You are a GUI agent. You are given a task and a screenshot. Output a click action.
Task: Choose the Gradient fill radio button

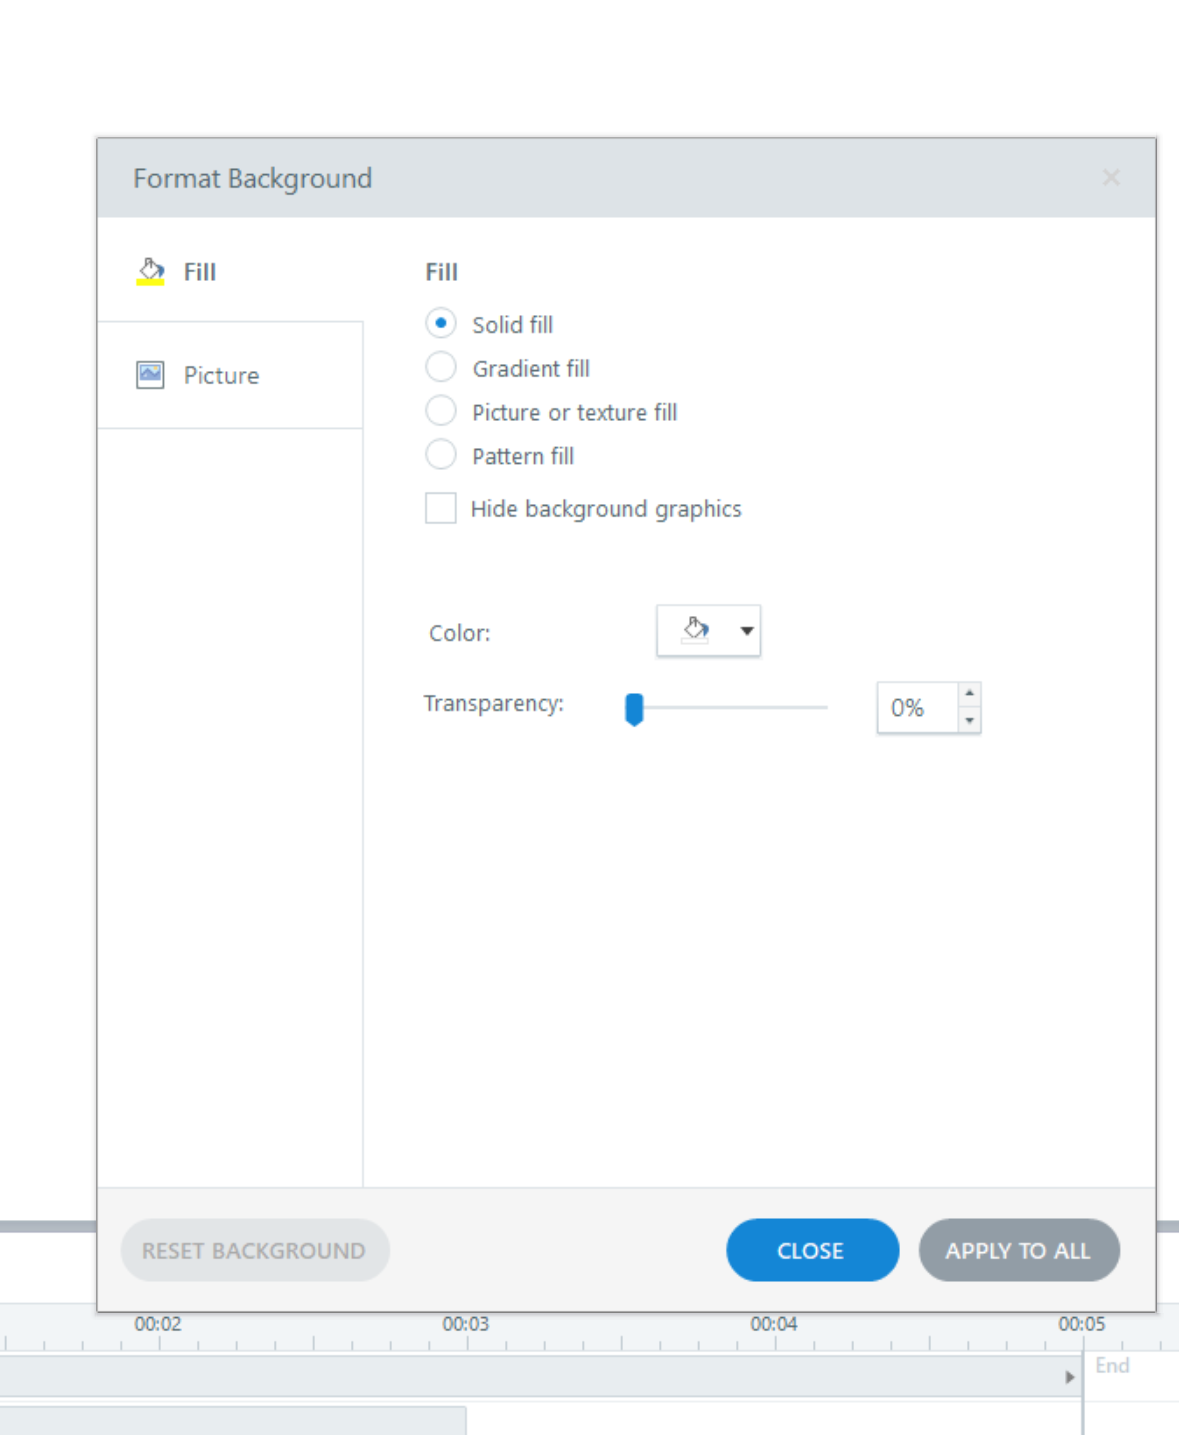tap(441, 367)
